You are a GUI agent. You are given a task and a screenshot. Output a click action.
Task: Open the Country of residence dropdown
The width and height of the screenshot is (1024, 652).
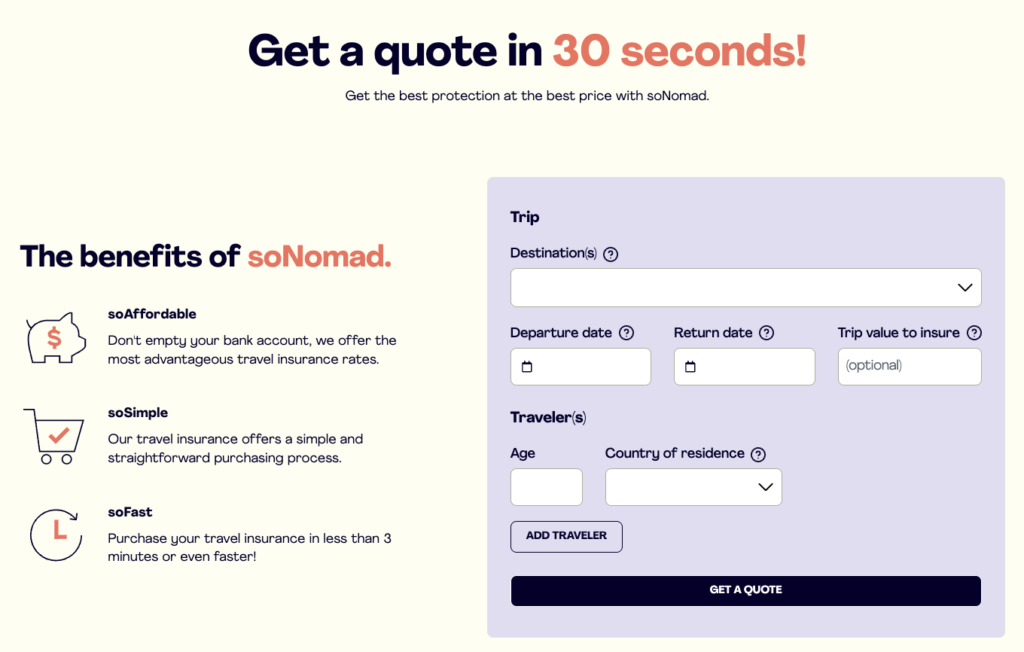point(692,487)
